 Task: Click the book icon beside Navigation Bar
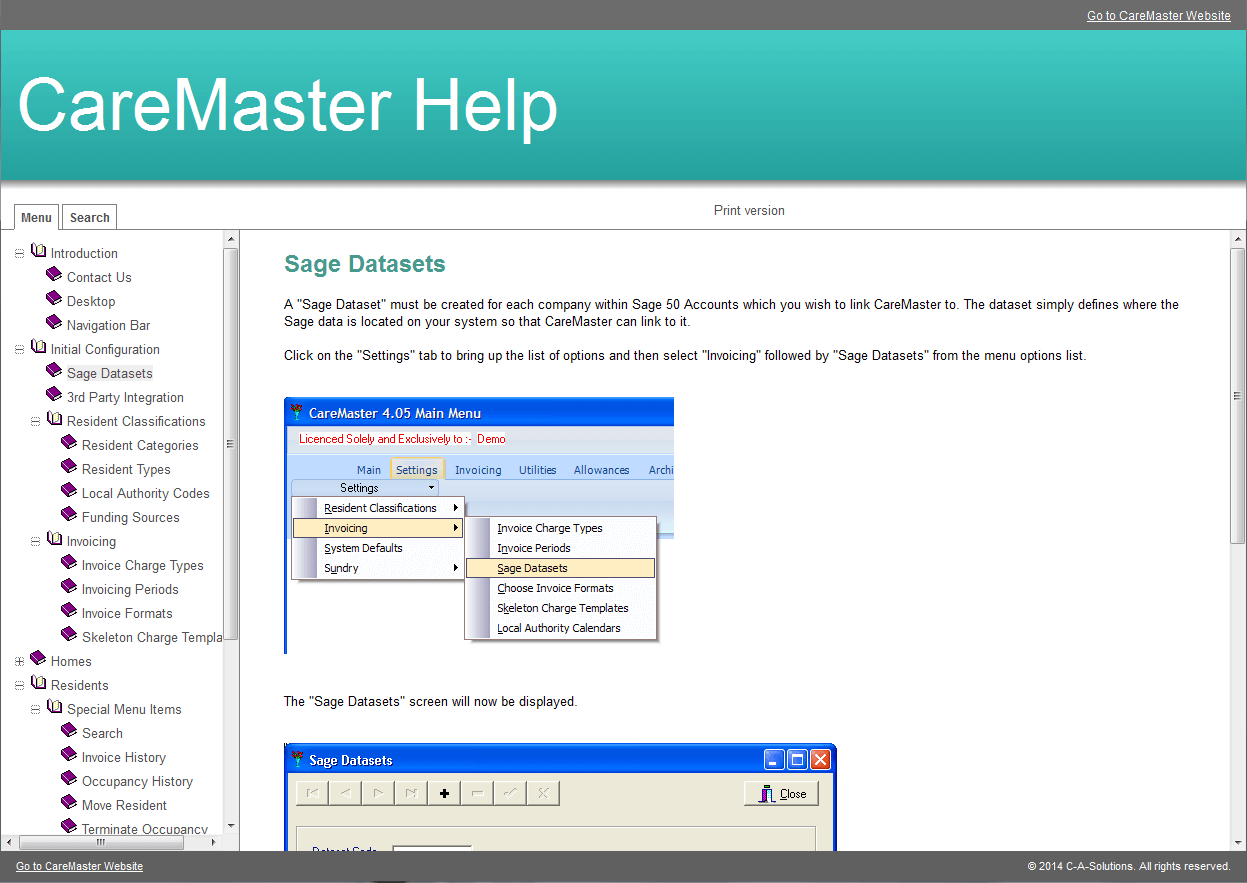coord(54,323)
